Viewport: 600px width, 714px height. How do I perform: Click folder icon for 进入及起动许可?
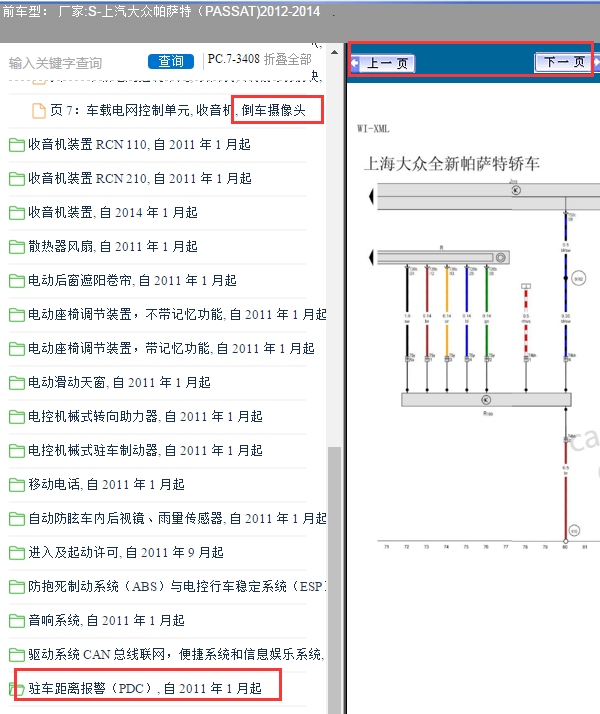[x=17, y=553]
